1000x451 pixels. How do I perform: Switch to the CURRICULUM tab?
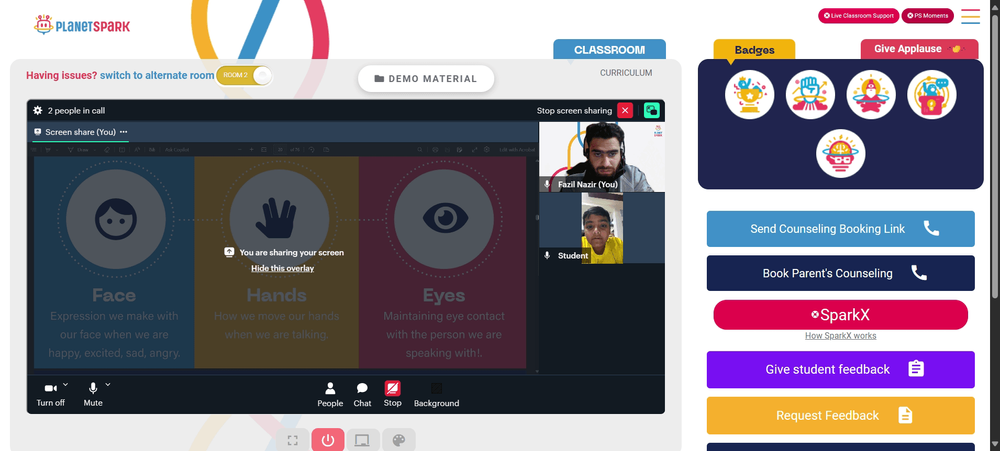click(626, 73)
